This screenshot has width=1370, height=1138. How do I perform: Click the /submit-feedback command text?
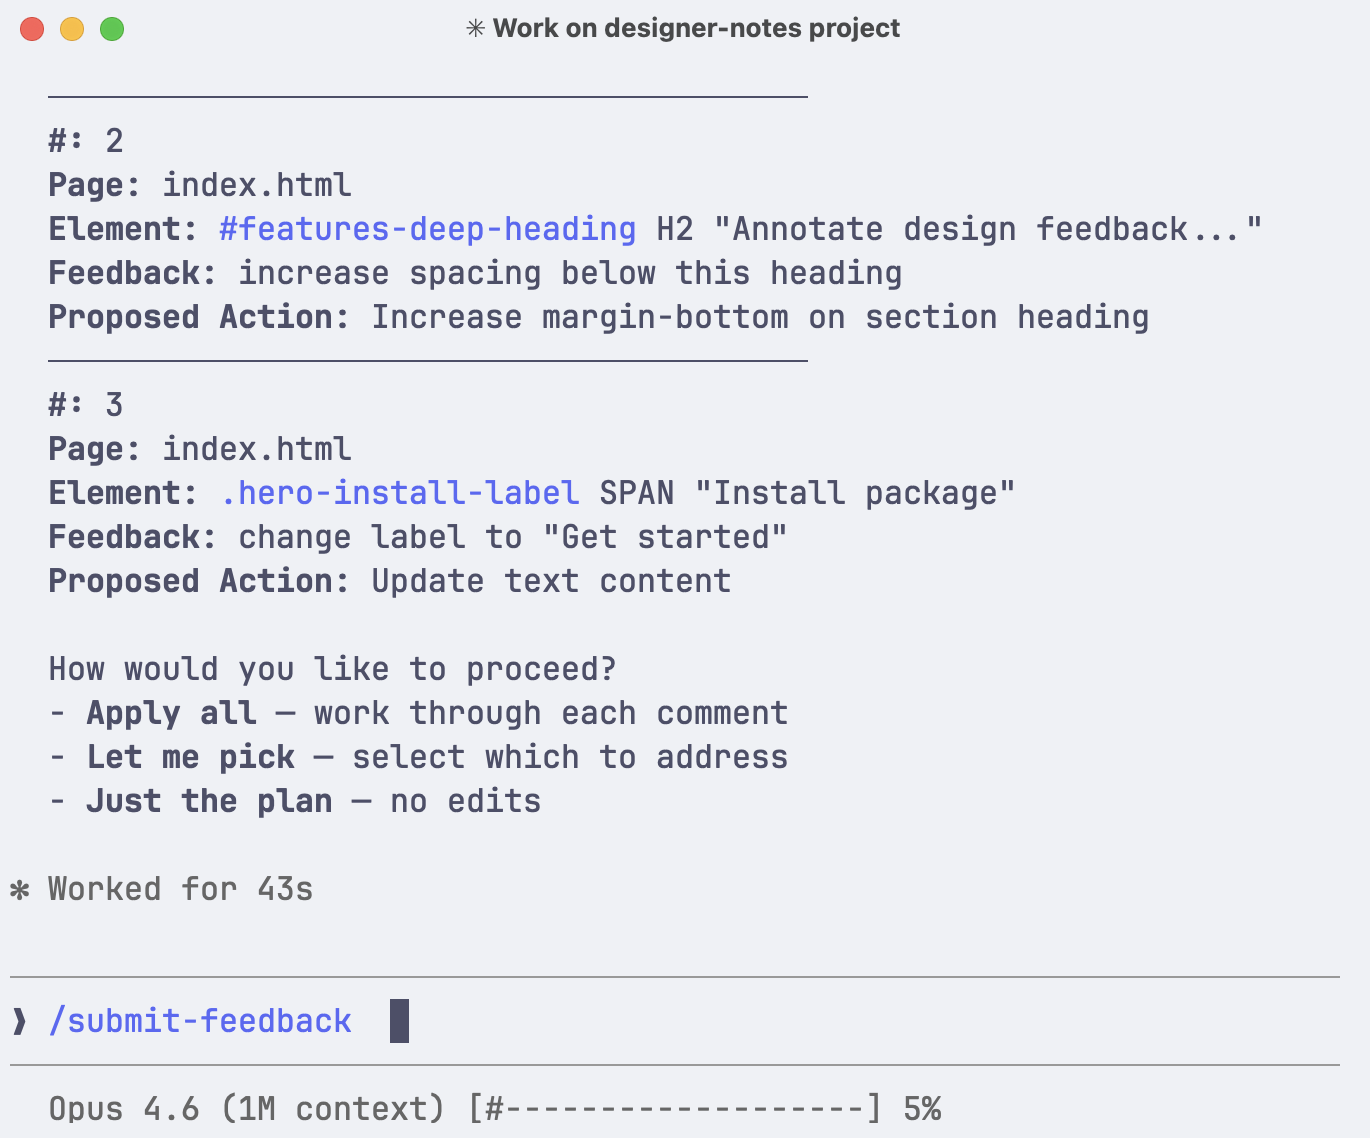201,1021
